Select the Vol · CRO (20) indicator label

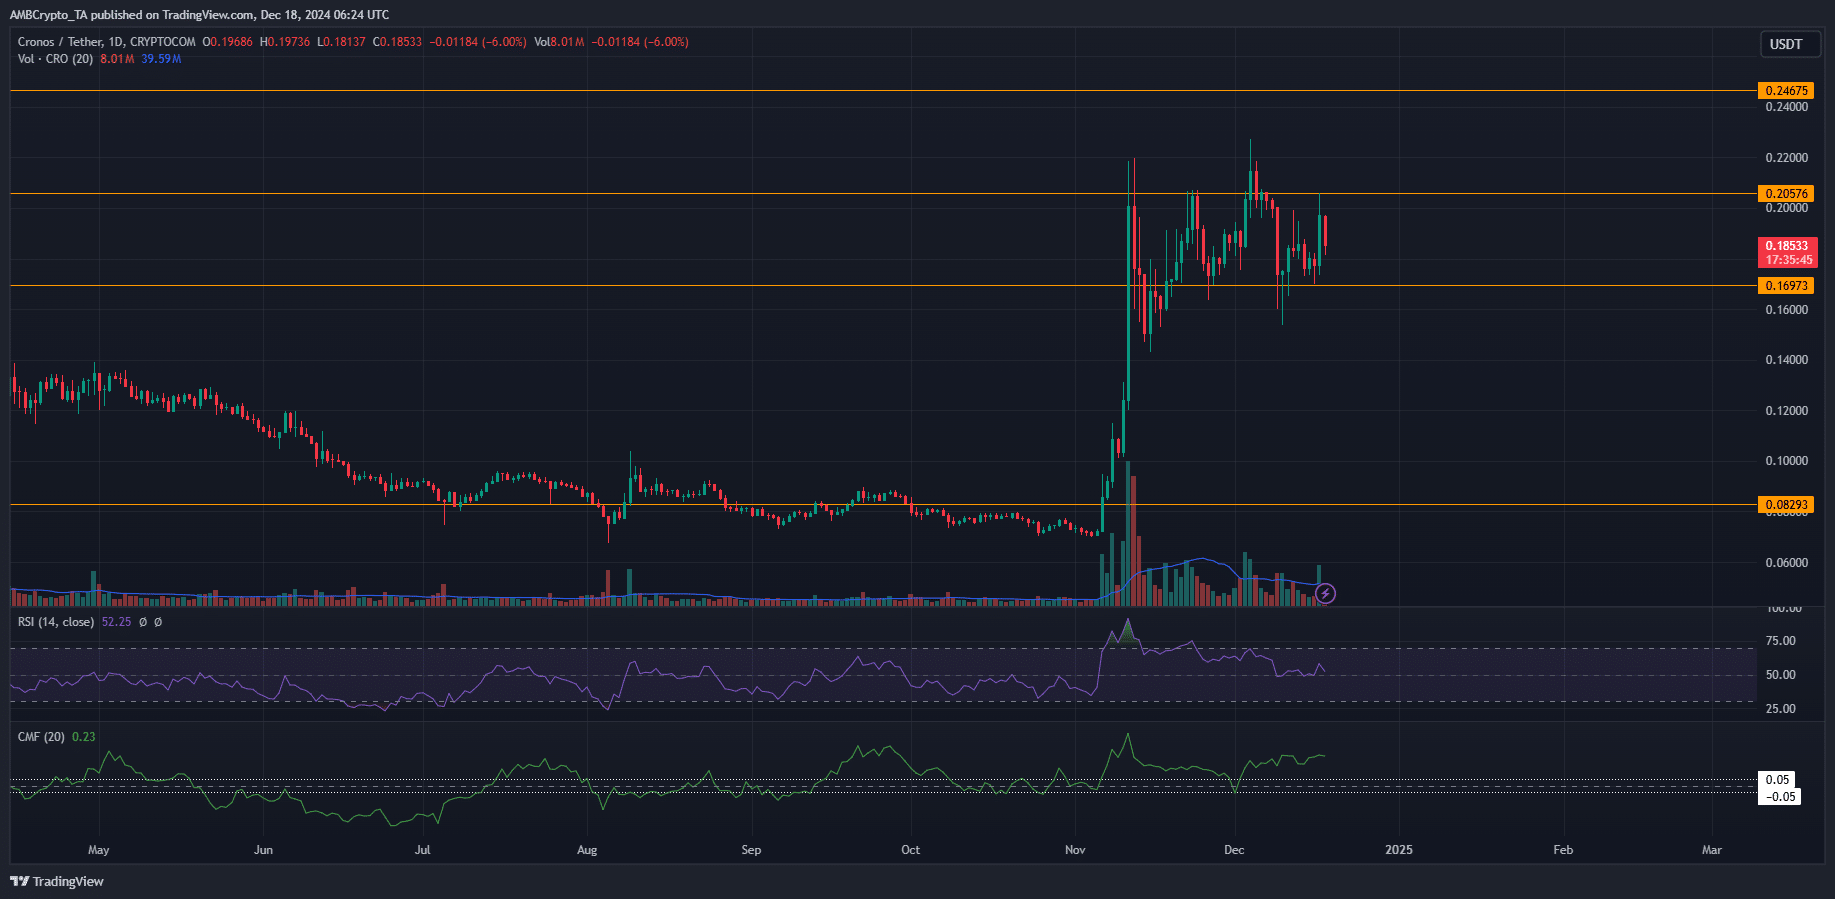[x=55, y=59]
